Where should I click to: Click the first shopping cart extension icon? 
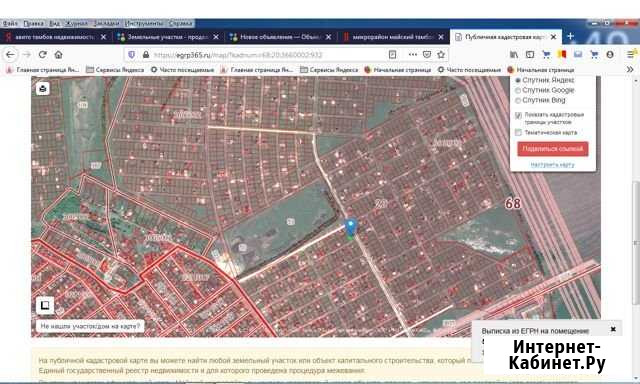click(546, 54)
